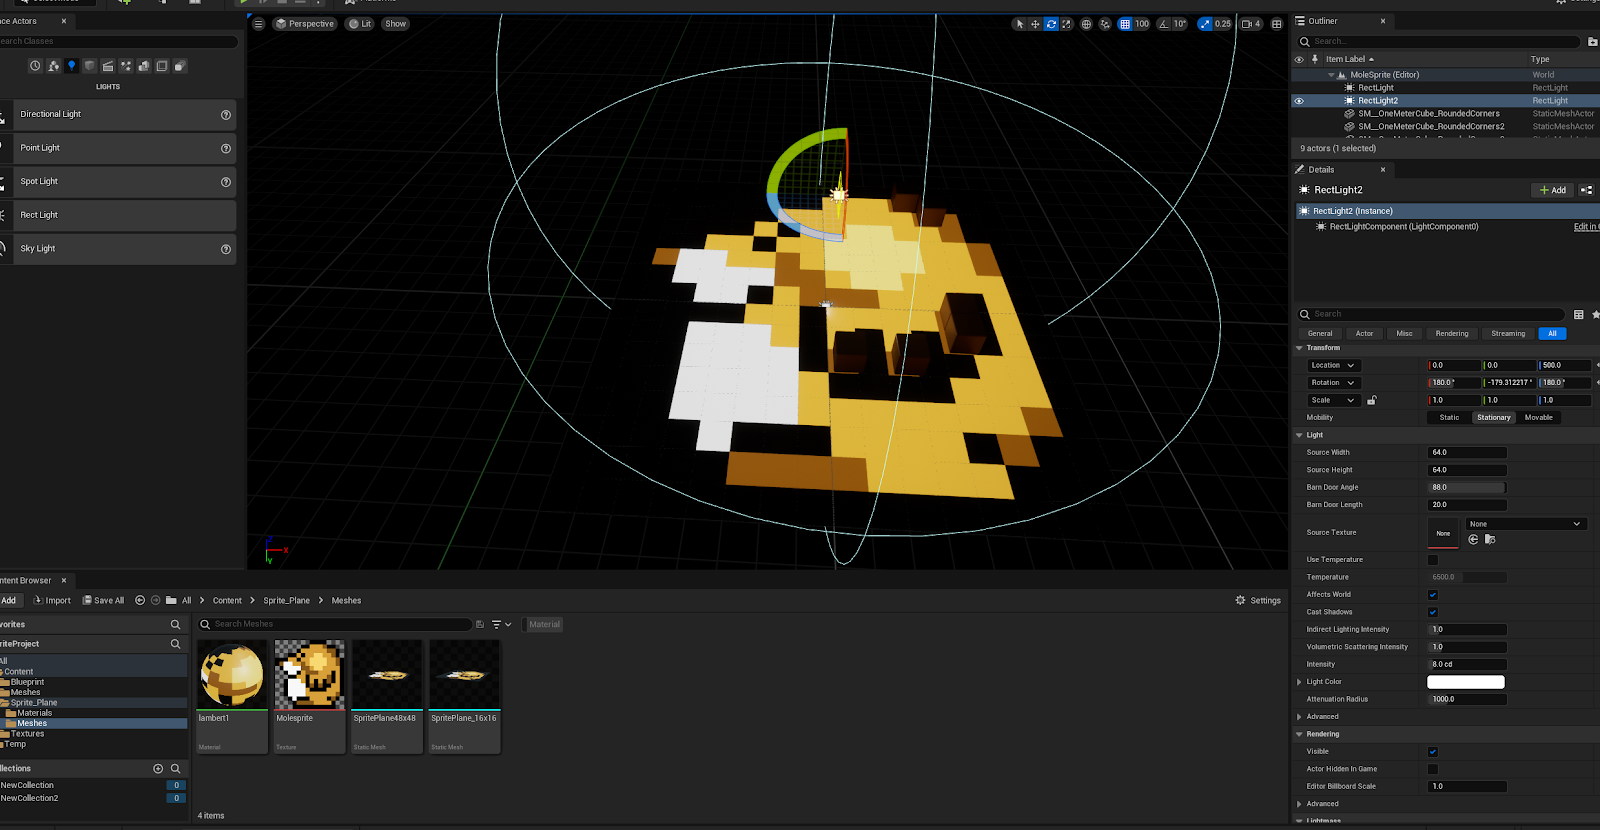1600x830 pixels.
Task: Open viewport layout grid button
Action: 1277,24
